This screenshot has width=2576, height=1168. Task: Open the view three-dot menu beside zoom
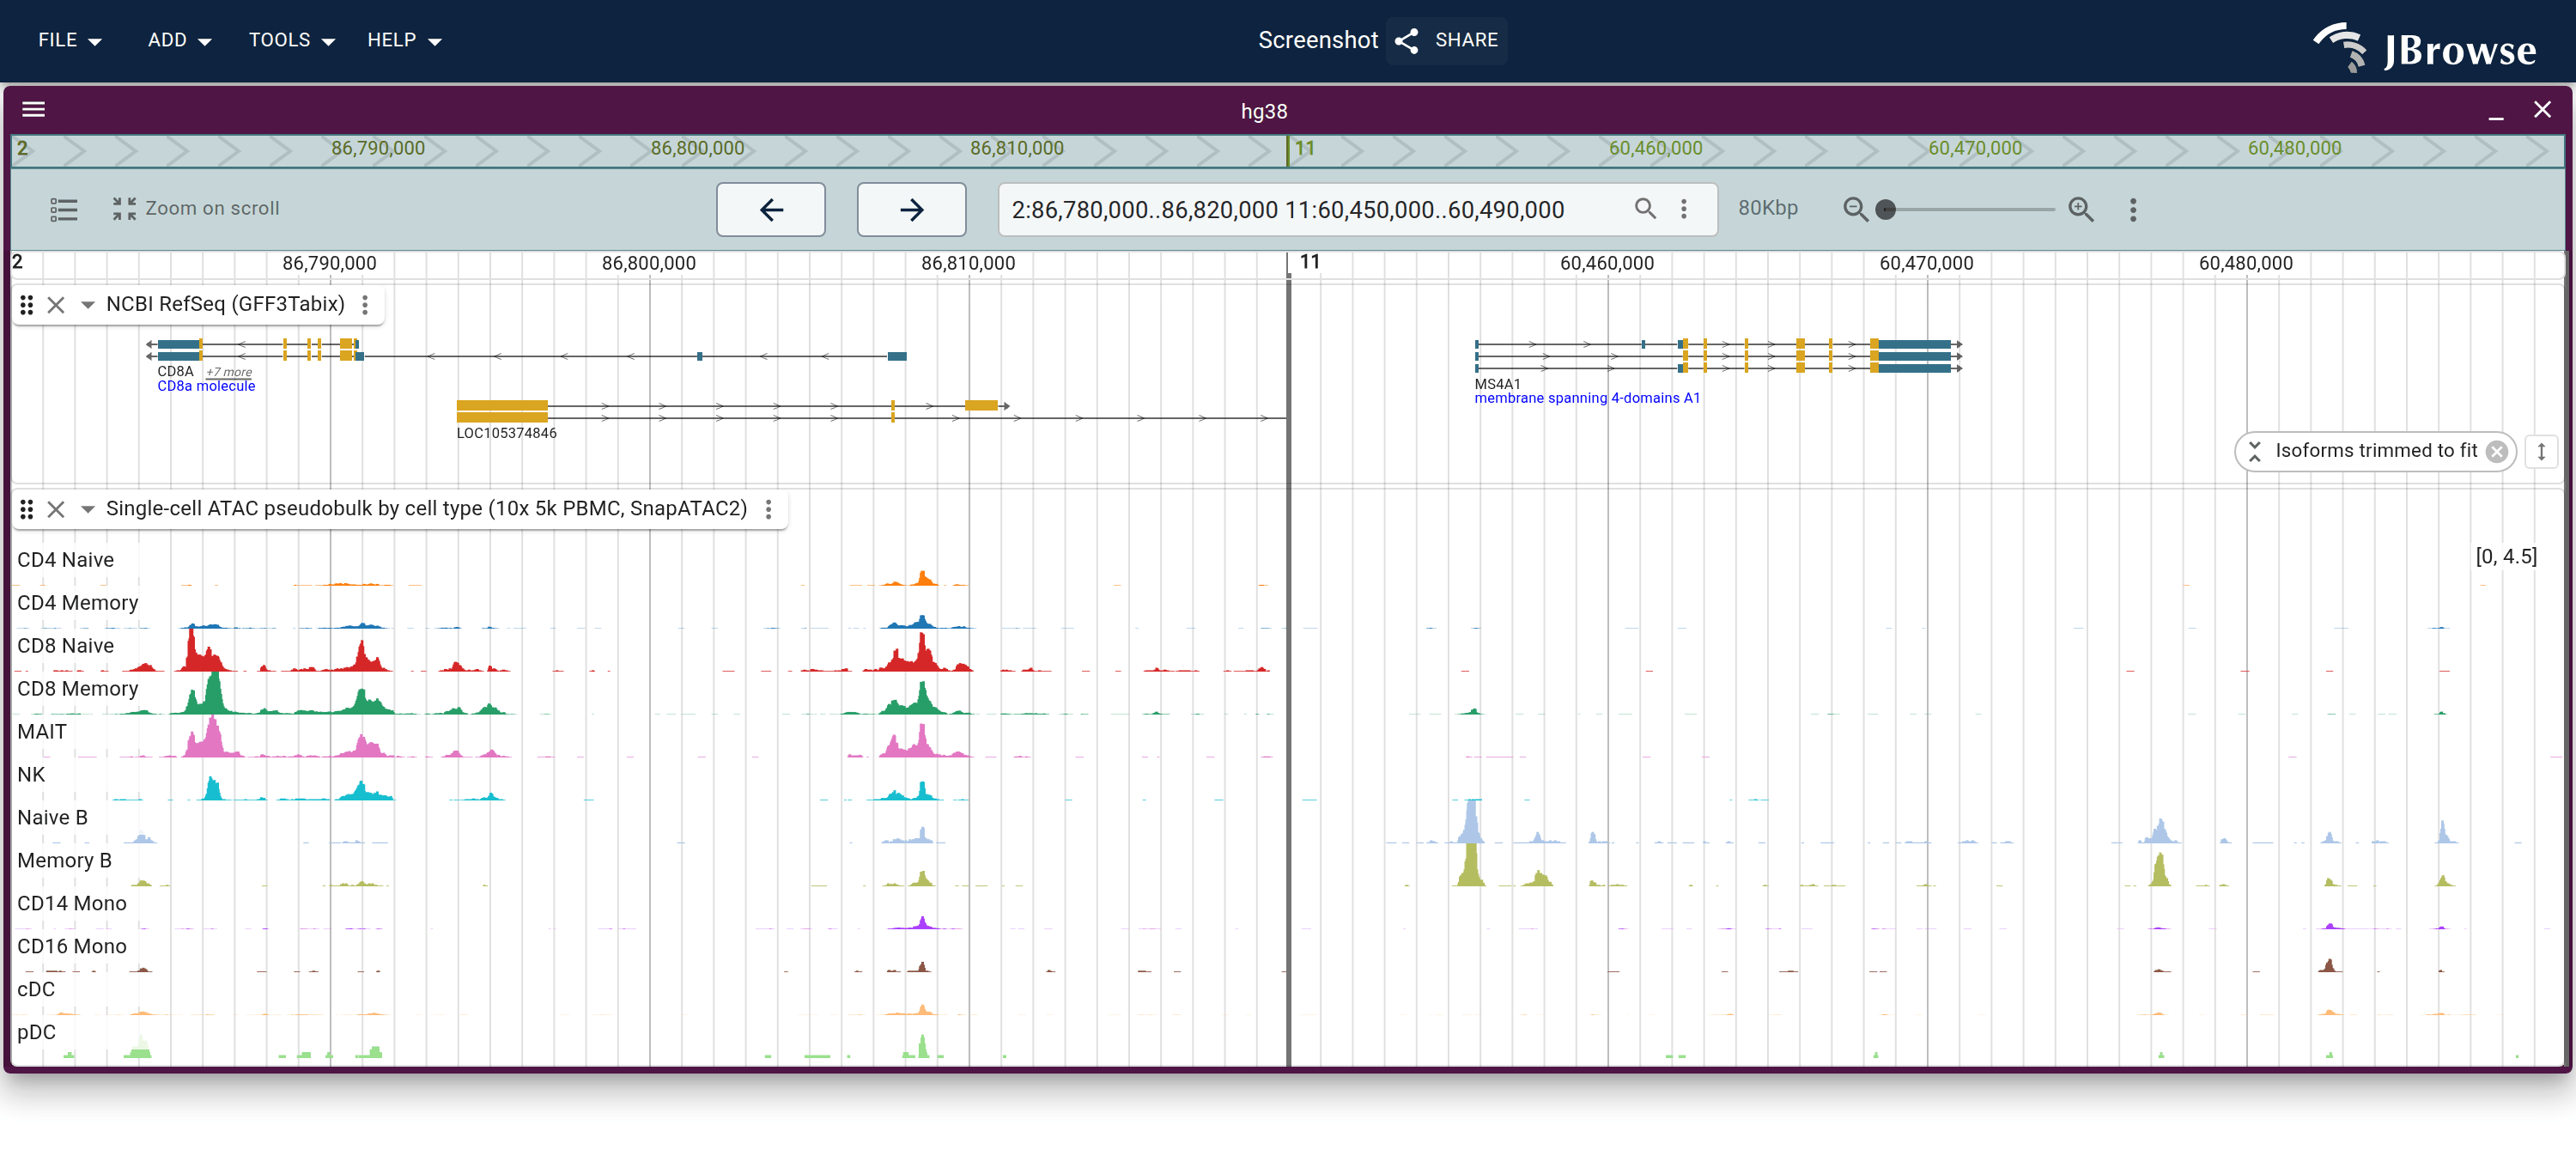click(x=2133, y=209)
